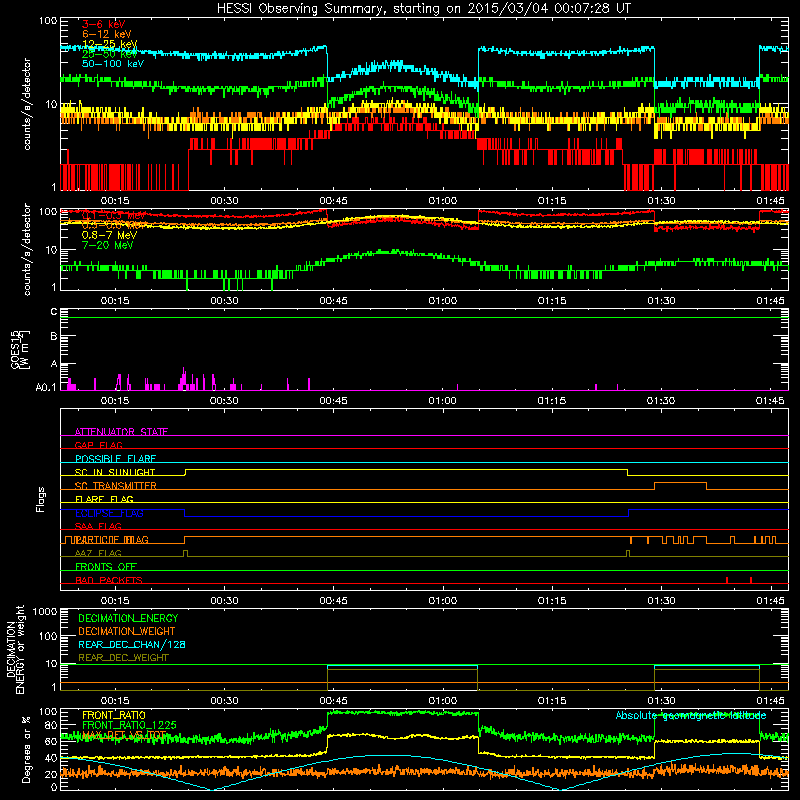Click the SC_IN_SUNLIGHT label
The height and width of the screenshot is (800, 800).
click(115, 472)
